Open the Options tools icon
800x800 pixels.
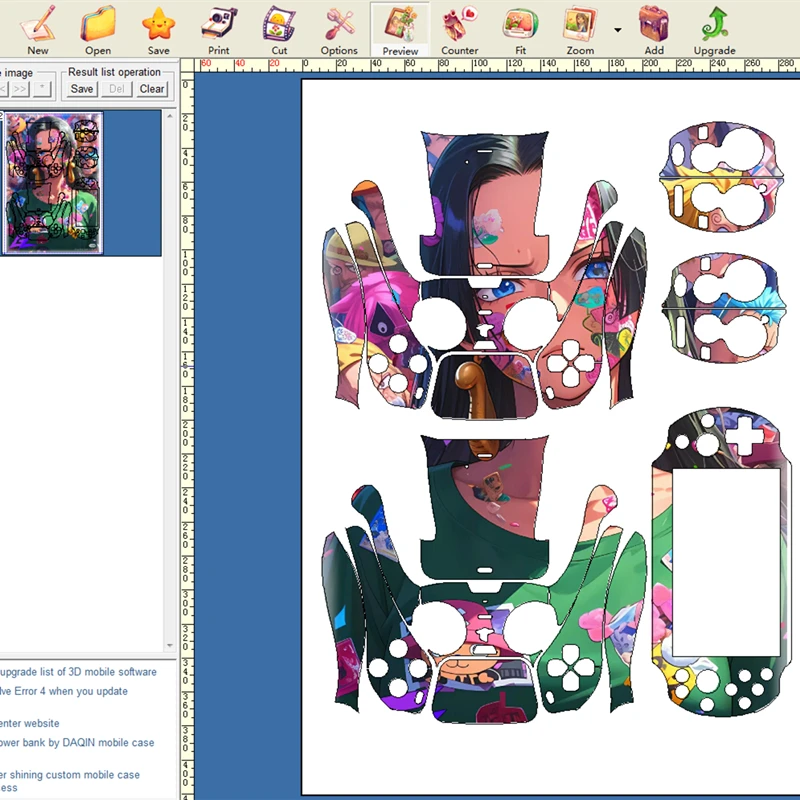click(339, 30)
